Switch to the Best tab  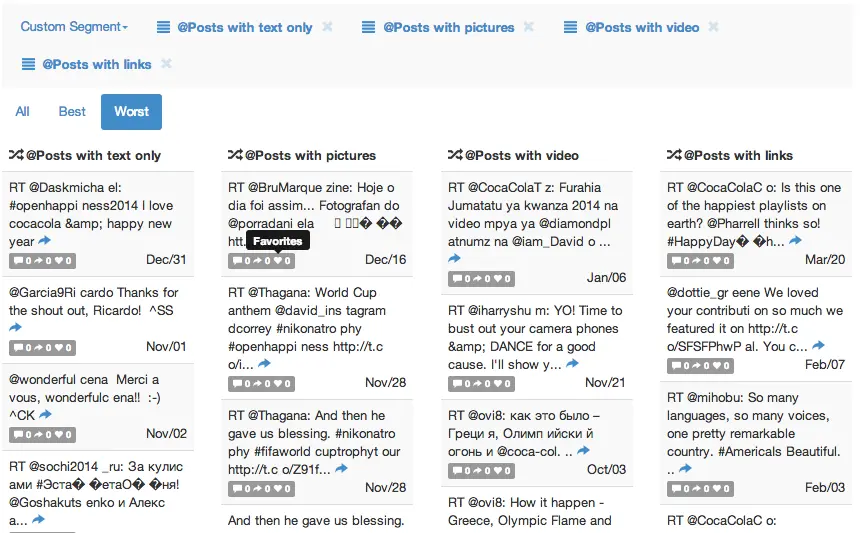72,112
